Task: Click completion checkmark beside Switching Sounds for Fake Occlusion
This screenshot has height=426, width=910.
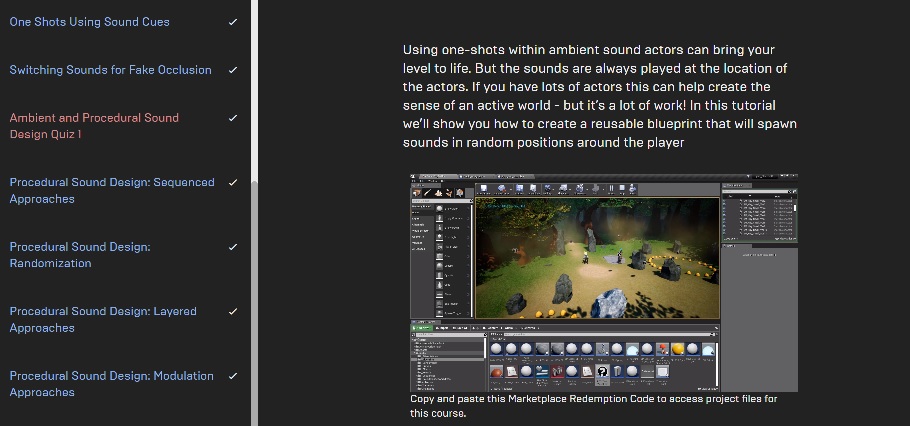Action: coord(233,70)
